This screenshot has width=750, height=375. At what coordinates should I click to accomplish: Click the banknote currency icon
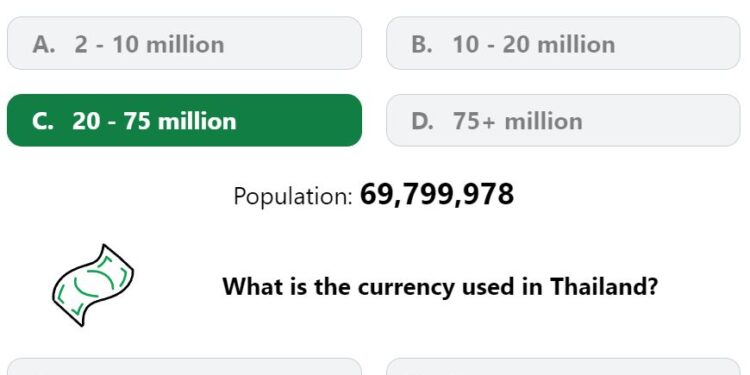[93, 286]
